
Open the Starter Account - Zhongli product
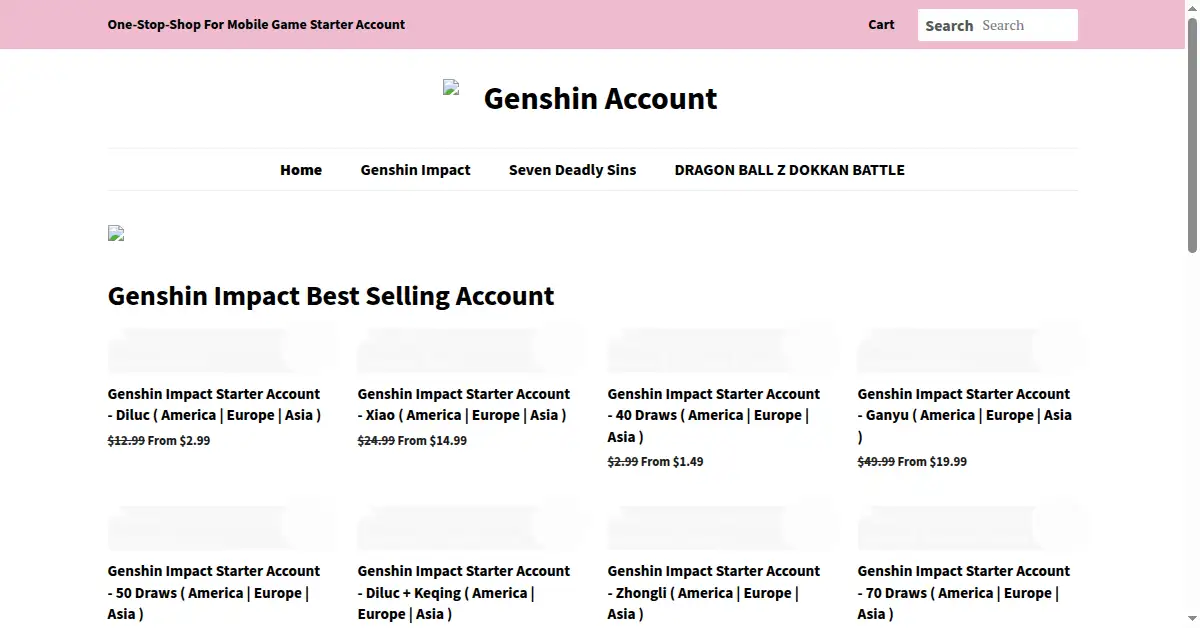pos(714,592)
